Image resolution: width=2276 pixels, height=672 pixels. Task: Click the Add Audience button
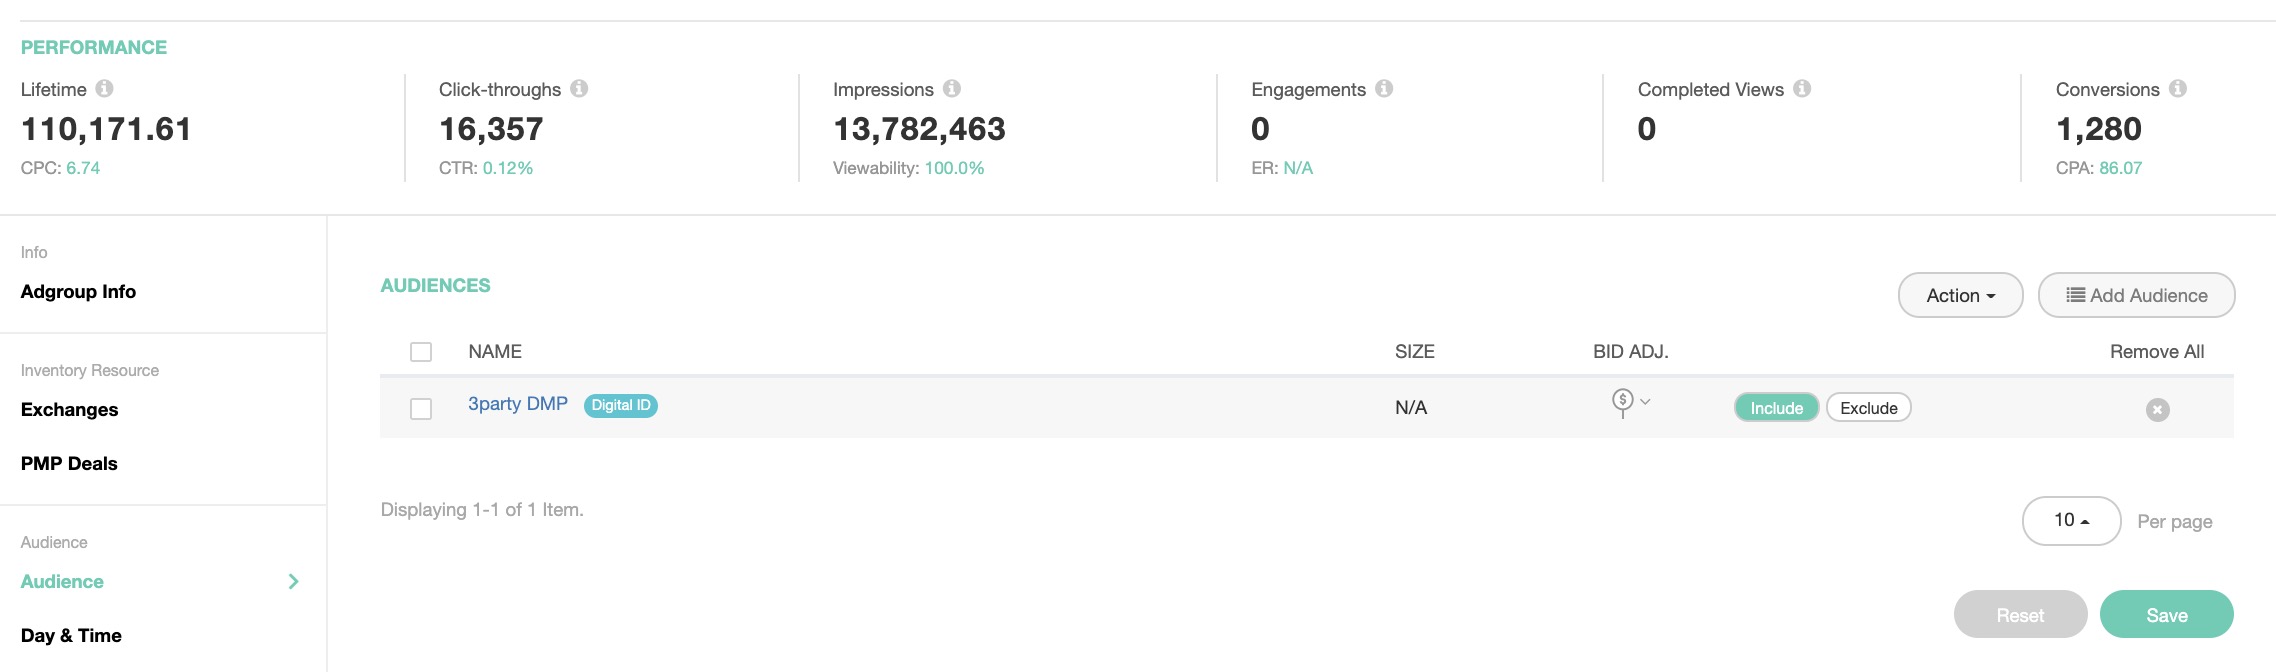click(2136, 296)
